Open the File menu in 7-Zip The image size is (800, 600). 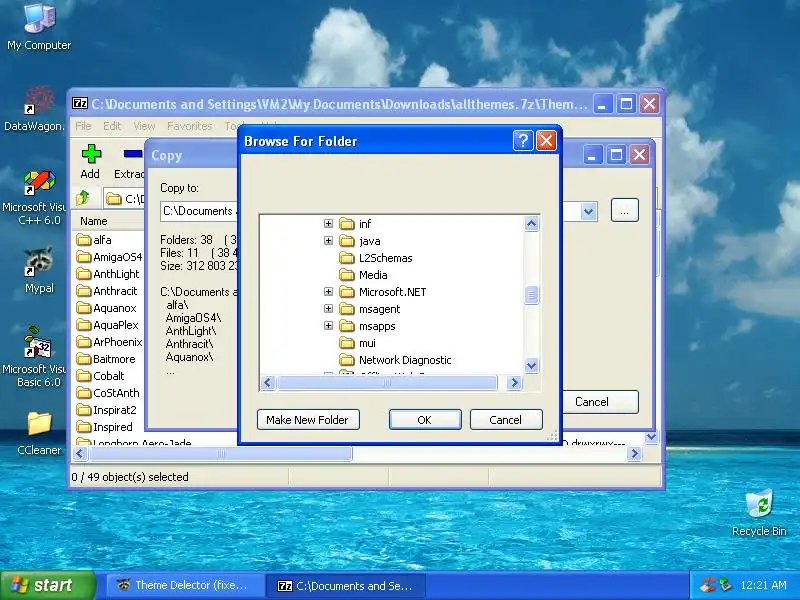tap(83, 126)
